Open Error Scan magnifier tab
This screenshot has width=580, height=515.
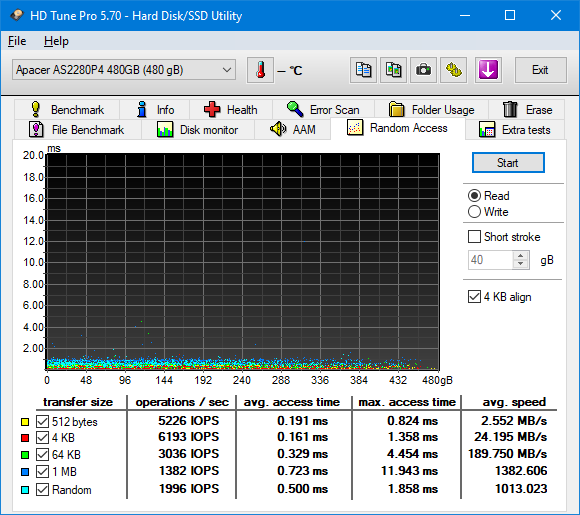[323, 110]
